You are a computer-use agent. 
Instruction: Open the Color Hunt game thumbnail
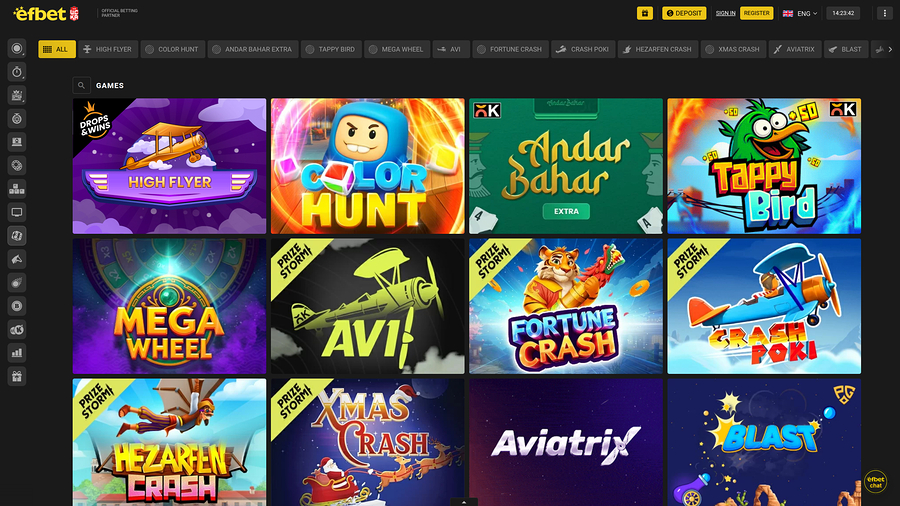(368, 166)
